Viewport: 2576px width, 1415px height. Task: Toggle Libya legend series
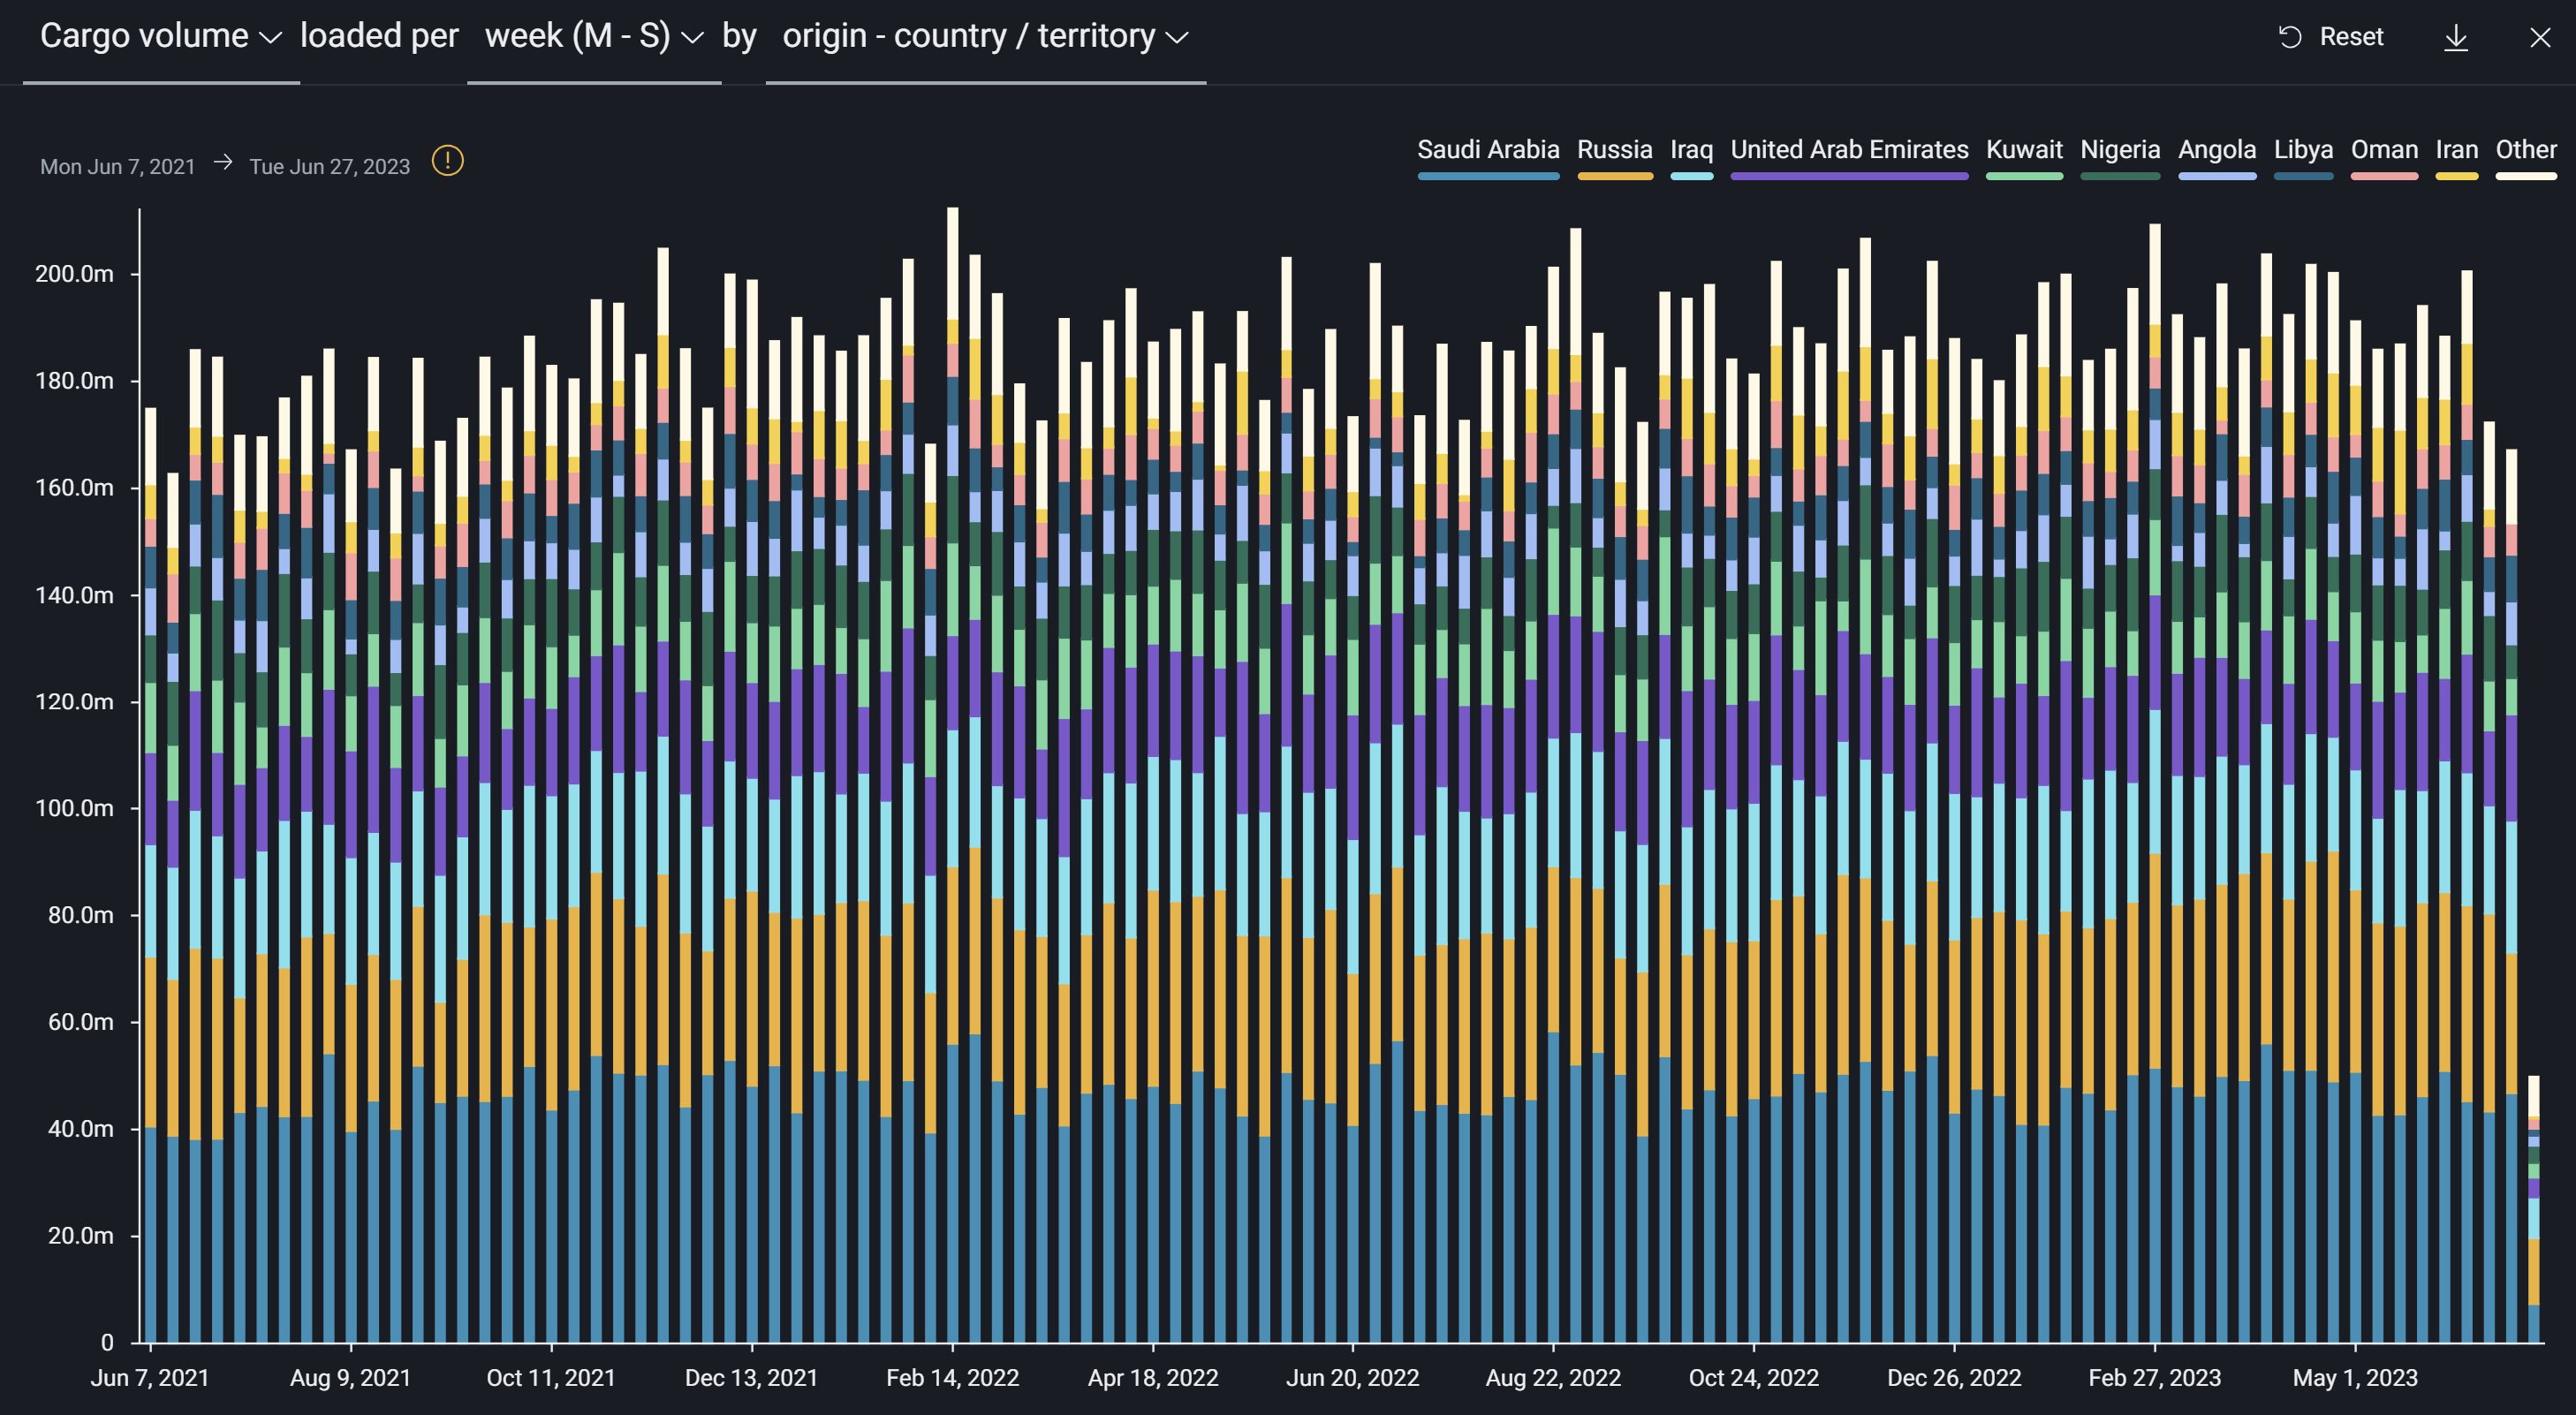click(2303, 157)
